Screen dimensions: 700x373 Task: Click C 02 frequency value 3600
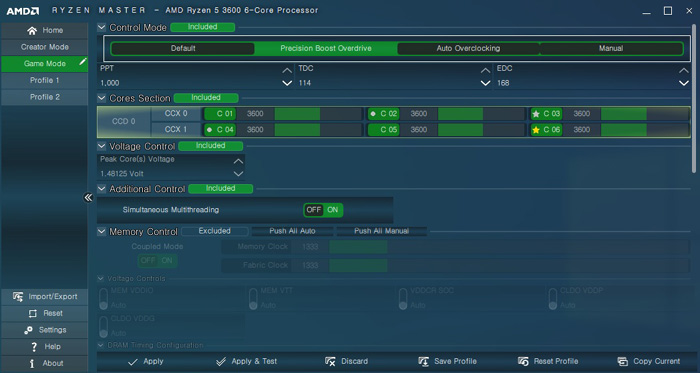point(418,114)
